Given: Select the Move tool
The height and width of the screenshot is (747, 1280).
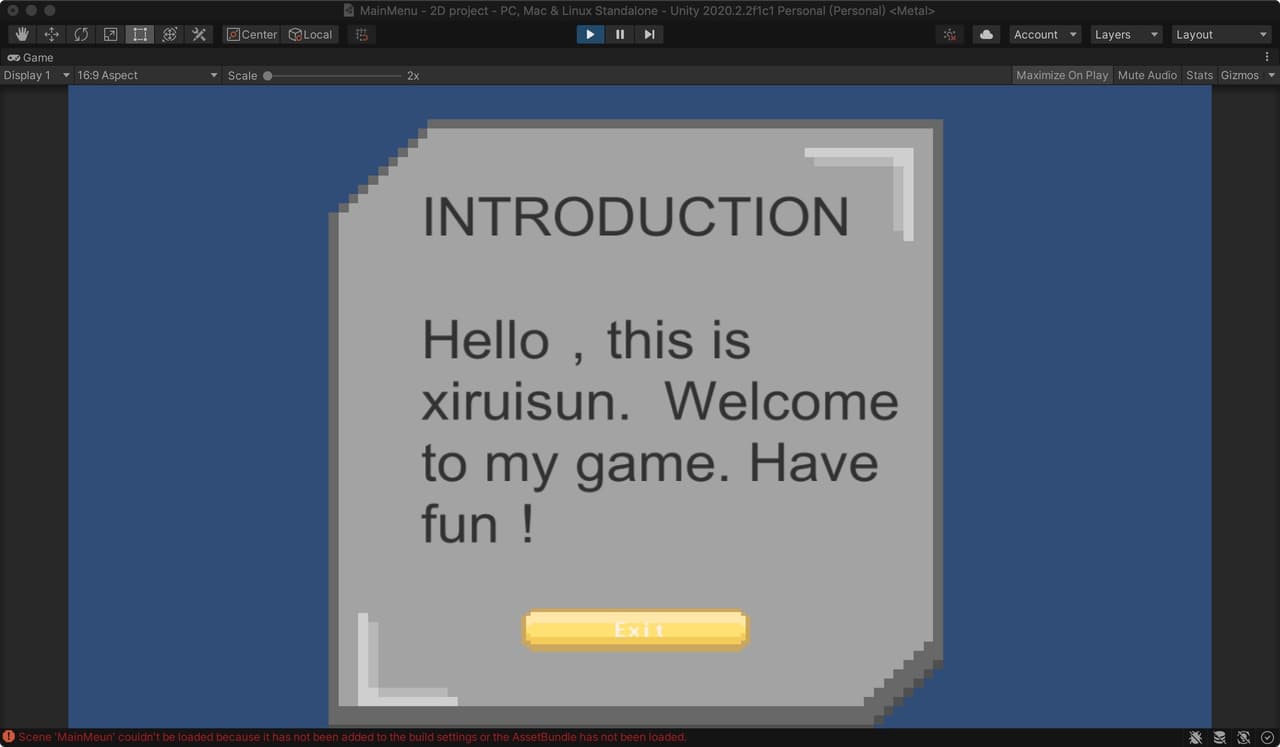Looking at the screenshot, I should [x=52, y=34].
